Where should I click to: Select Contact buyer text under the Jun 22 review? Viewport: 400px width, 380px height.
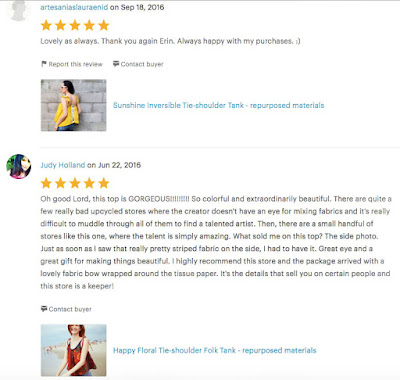tap(70, 309)
